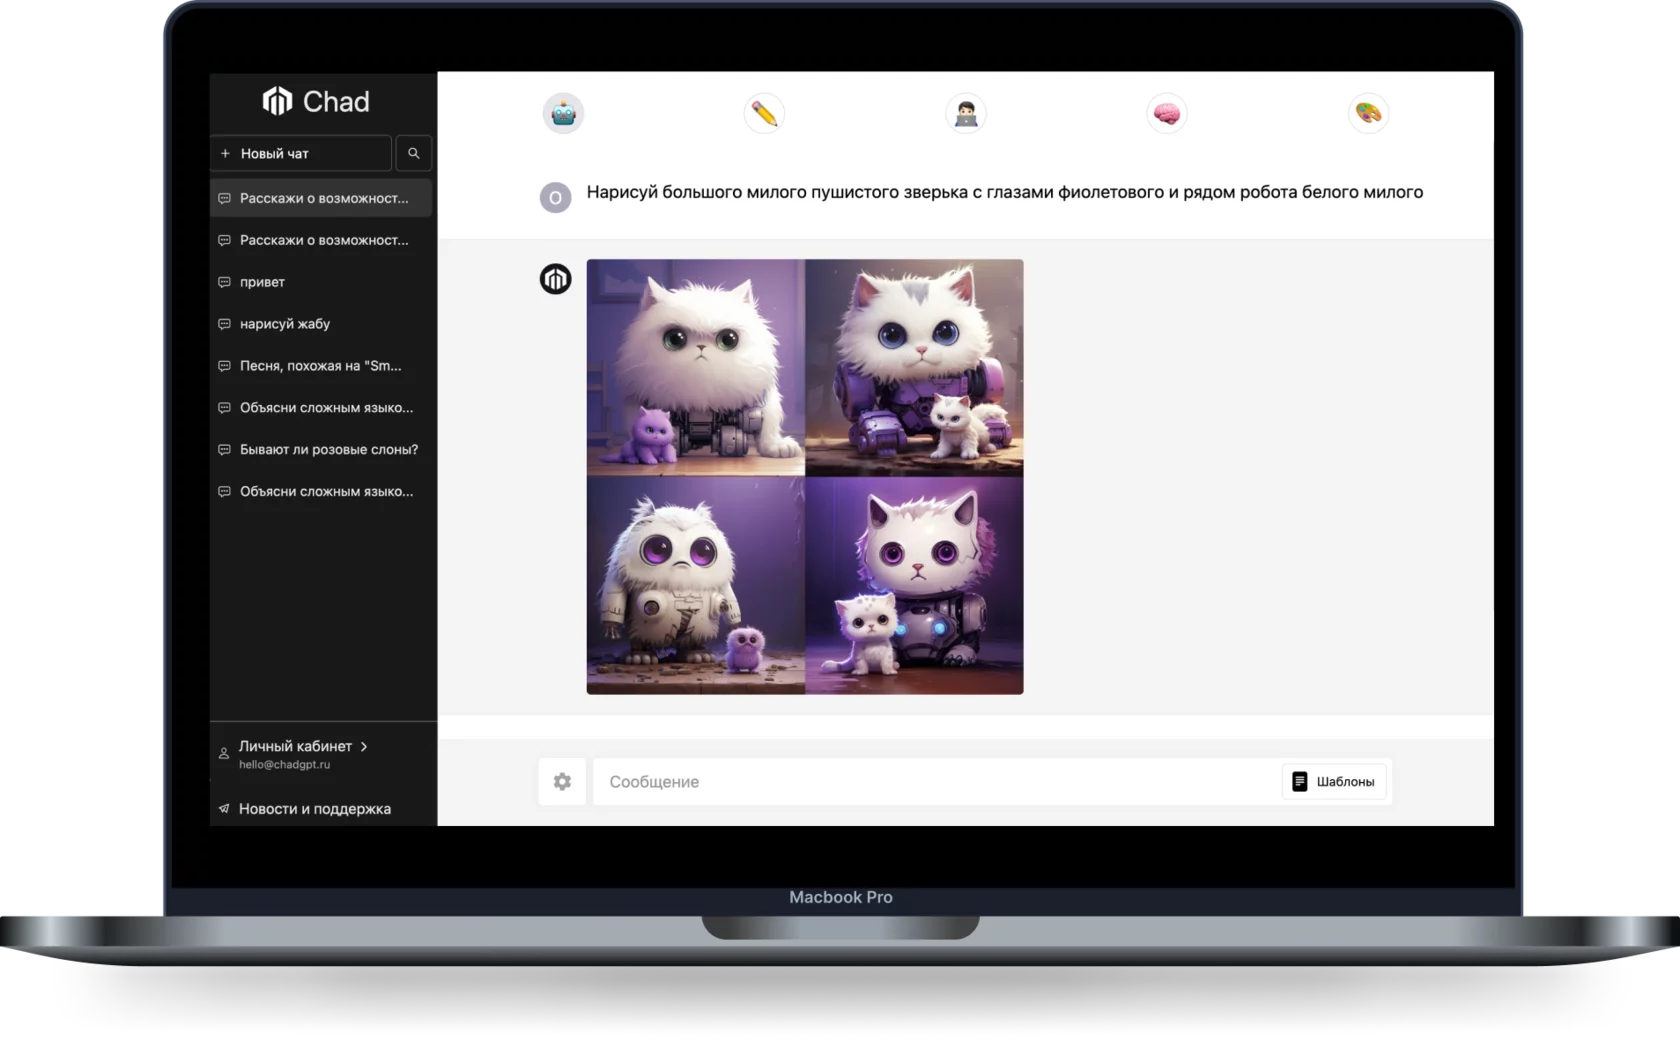The image size is (1680, 1040).
Task: Click the robot assistant icon
Action: pyautogui.click(x=563, y=114)
